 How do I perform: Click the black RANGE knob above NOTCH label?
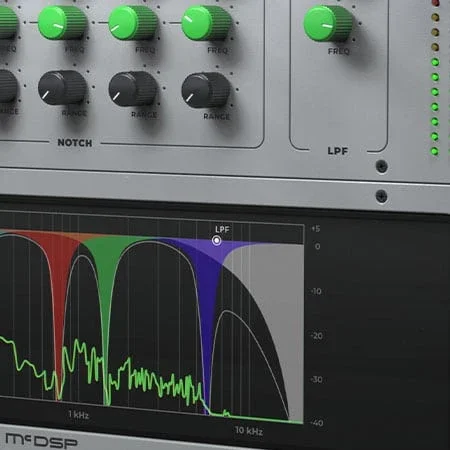(62, 88)
